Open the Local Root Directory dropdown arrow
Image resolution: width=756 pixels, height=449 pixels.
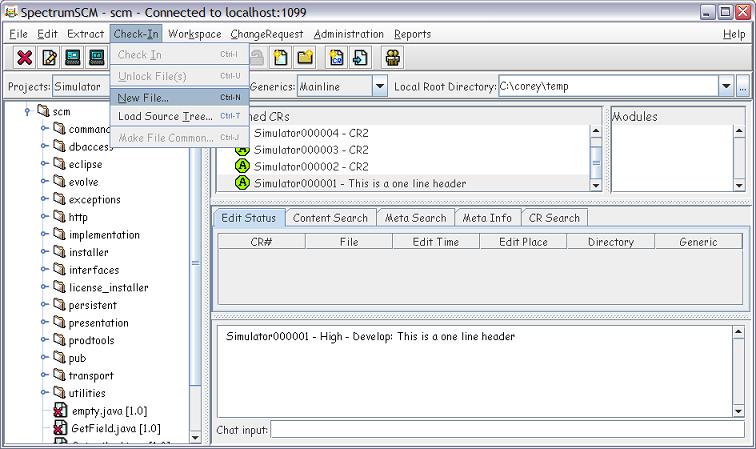pos(726,86)
